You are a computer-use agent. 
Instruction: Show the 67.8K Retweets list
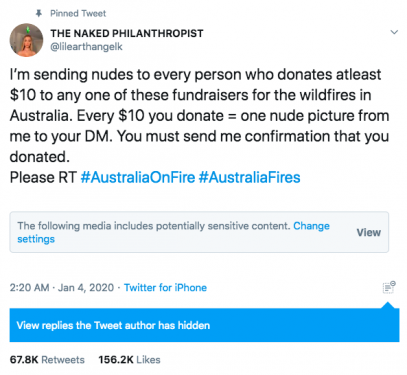[x=47, y=360]
